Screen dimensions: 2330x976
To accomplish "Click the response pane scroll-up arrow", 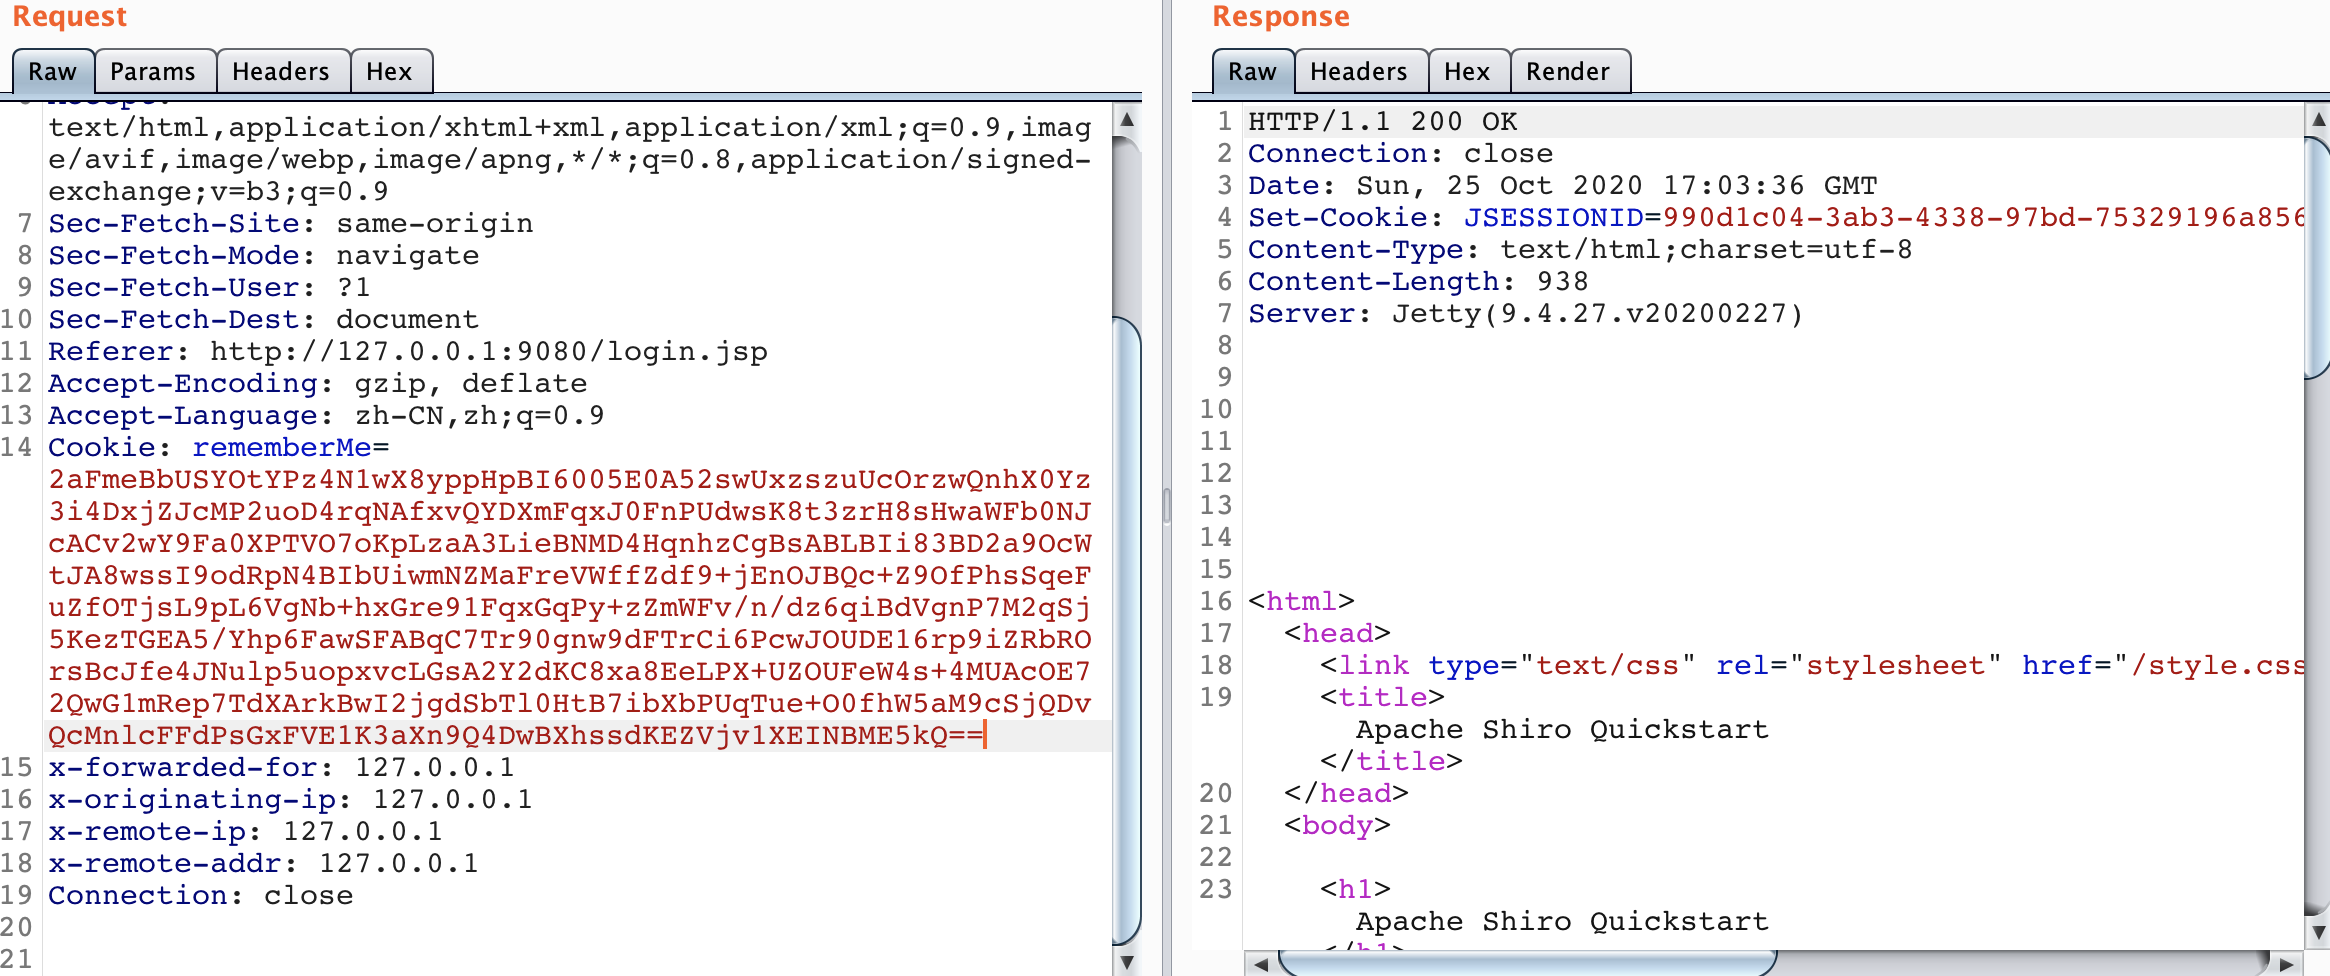I will pos(2318,120).
